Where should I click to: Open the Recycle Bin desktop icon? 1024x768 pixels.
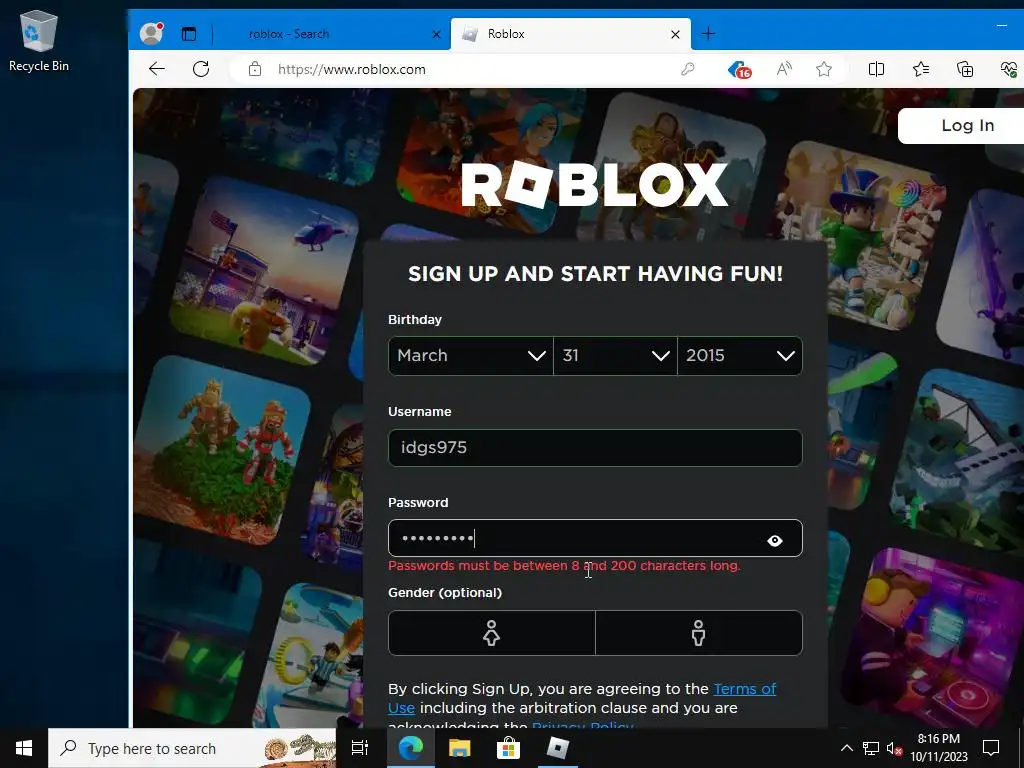39,40
